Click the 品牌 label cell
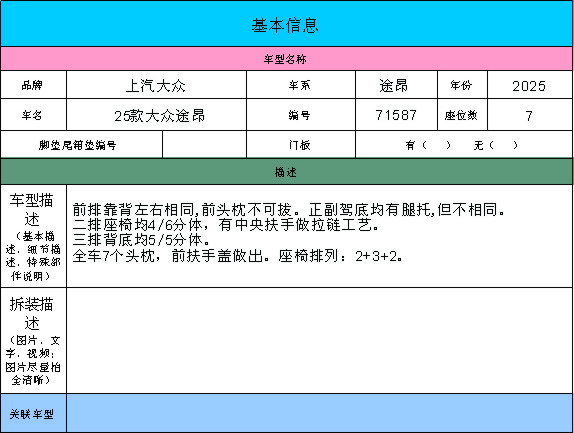Image resolution: width=574 pixels, height=433 pixels. (x=33, y=85)
